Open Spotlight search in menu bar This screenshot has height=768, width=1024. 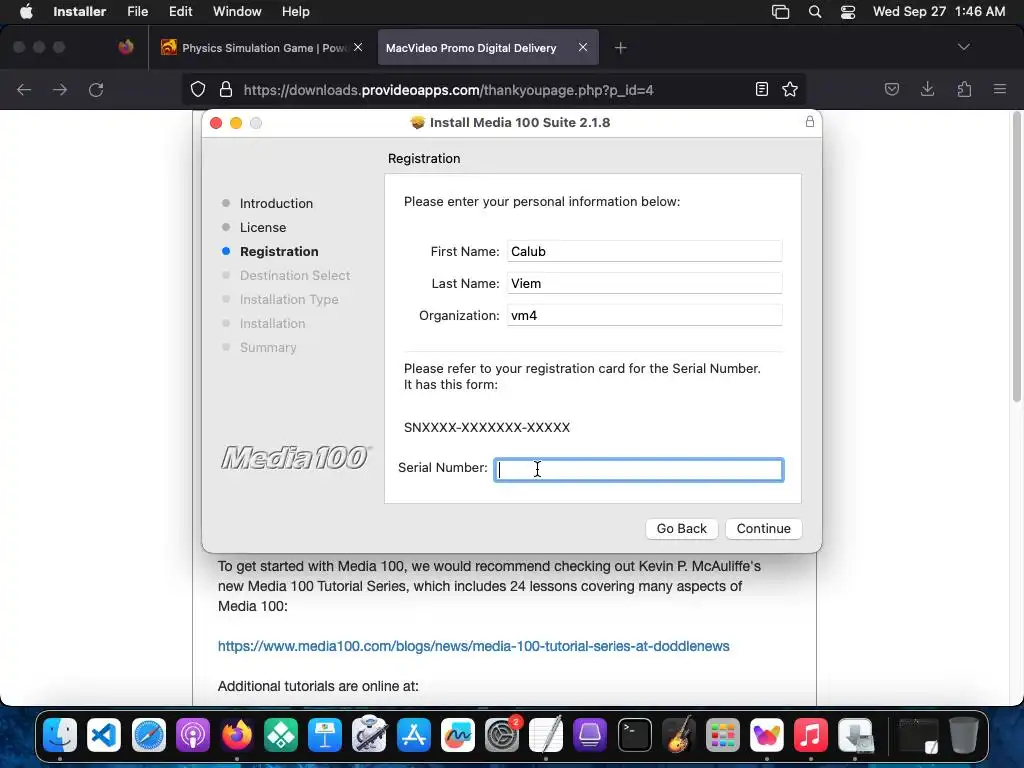pos(814,12)
